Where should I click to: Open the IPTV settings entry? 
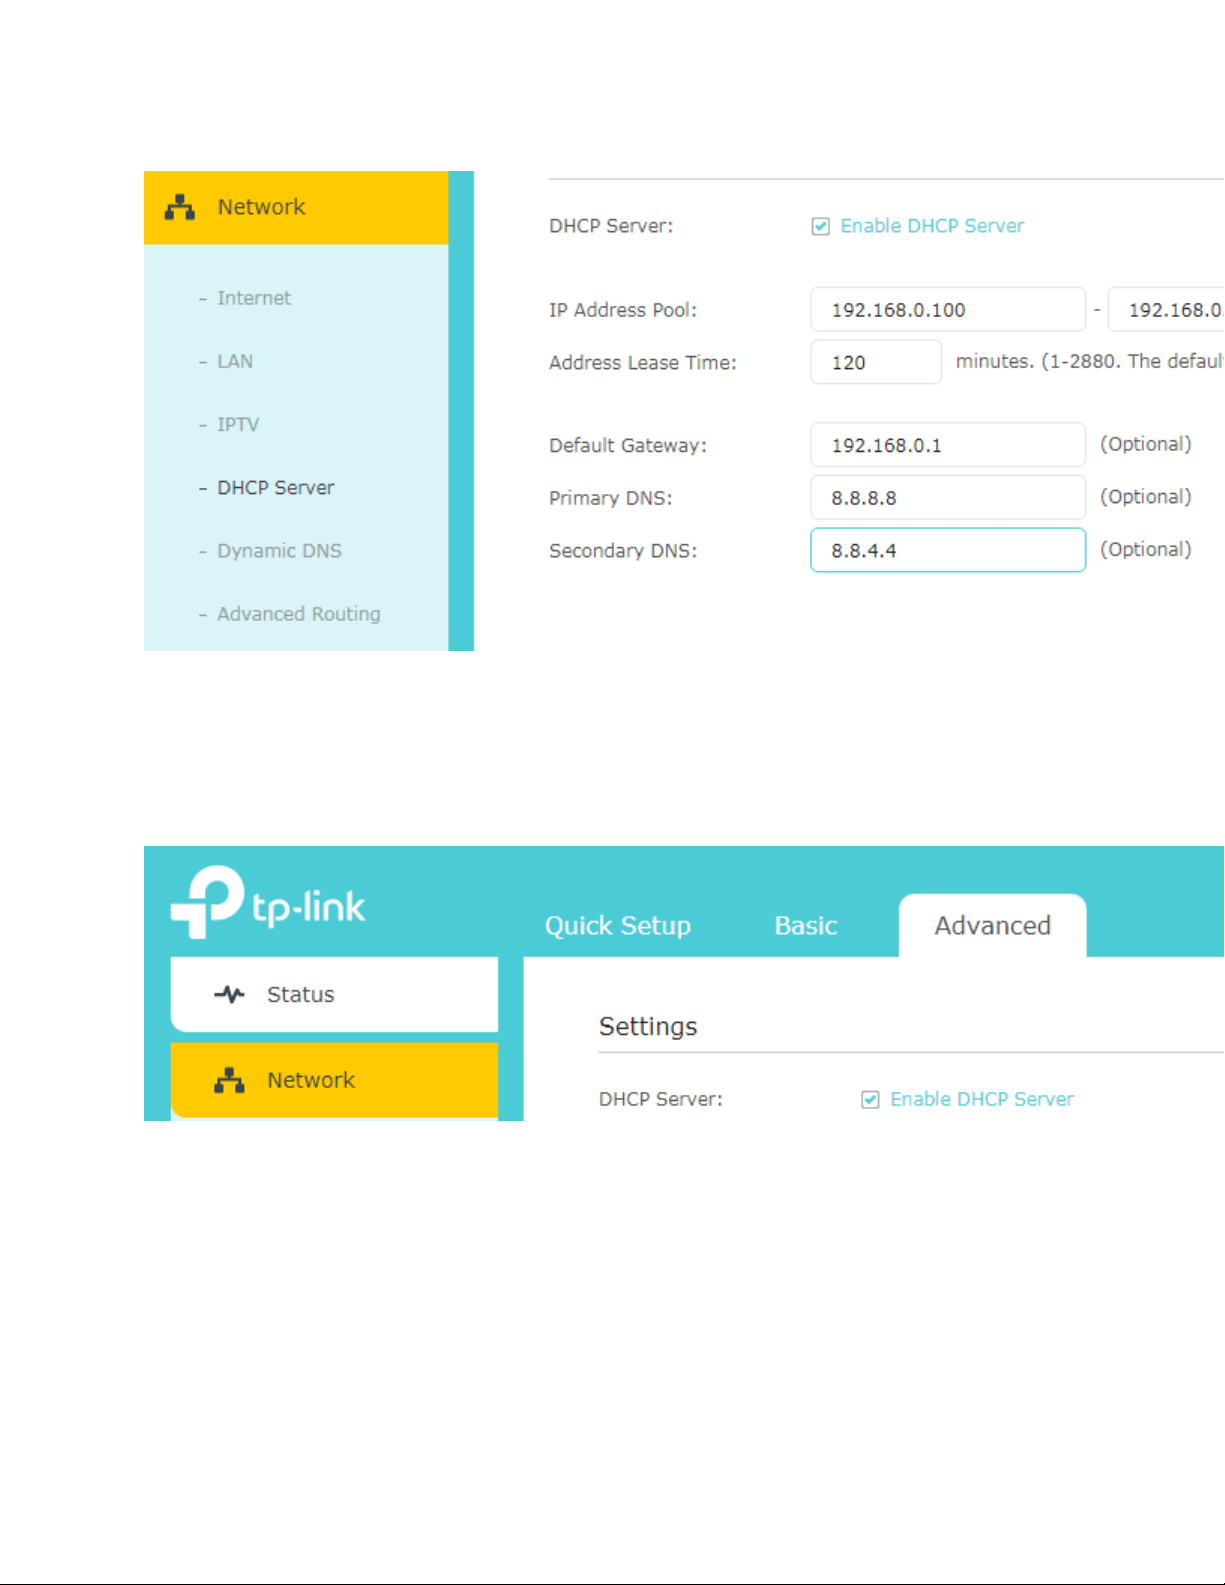238,424
